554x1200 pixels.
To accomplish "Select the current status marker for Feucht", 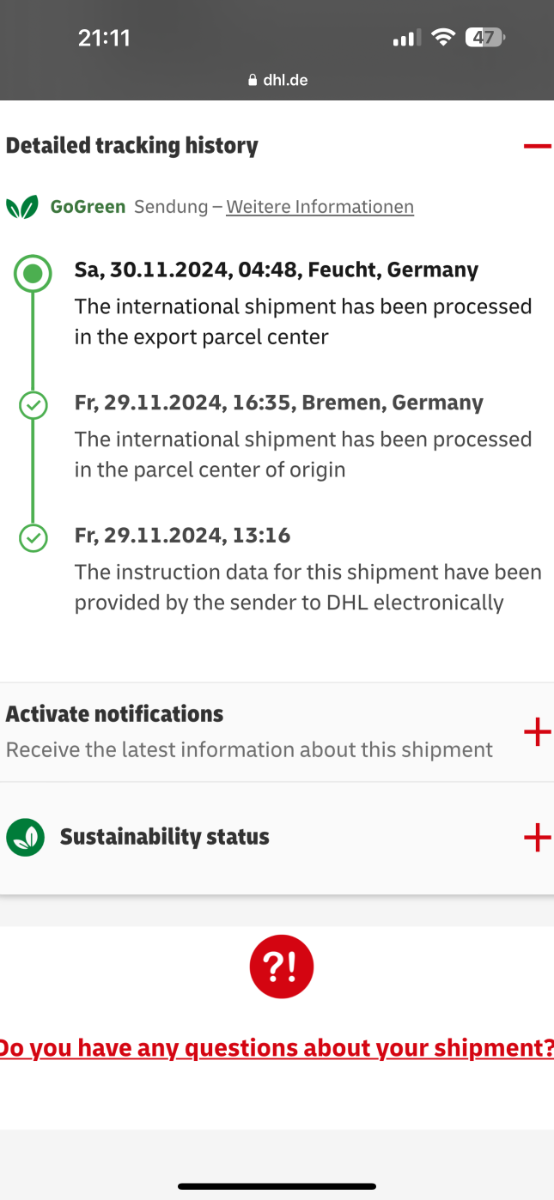I will pos(33,272).
